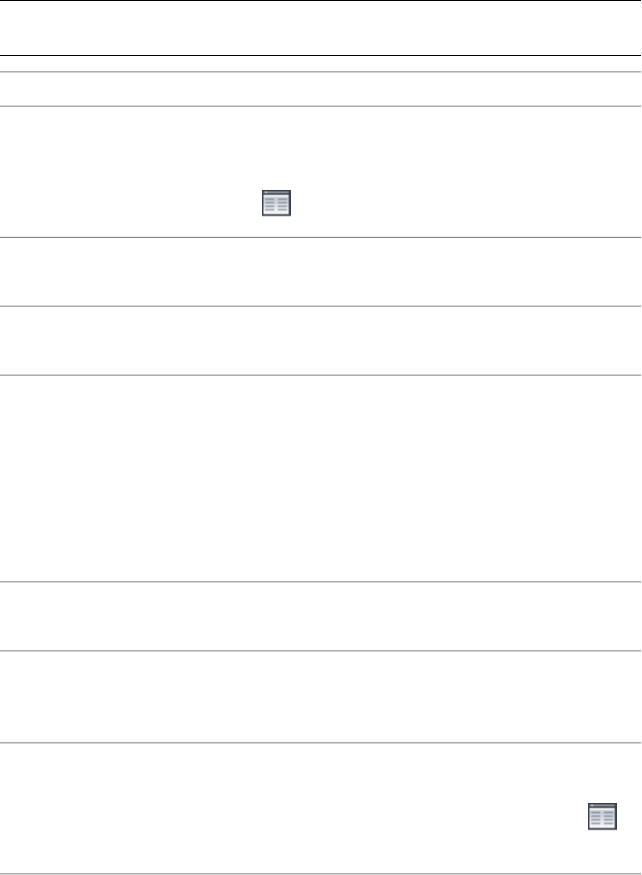The width and height of the screenshot is (642, 875).
Task: Select the empty row directly below the first icon row
Action: [x=321, y=272]
